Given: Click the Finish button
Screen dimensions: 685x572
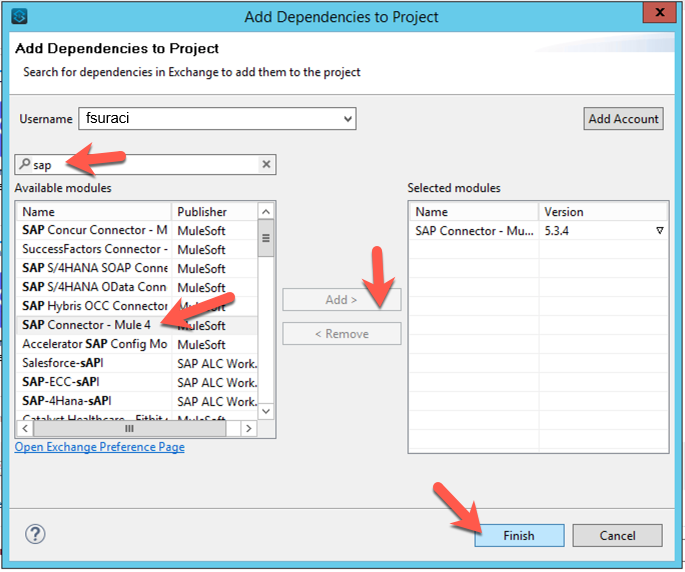Looking at the screenshot, I should point(519,536).
